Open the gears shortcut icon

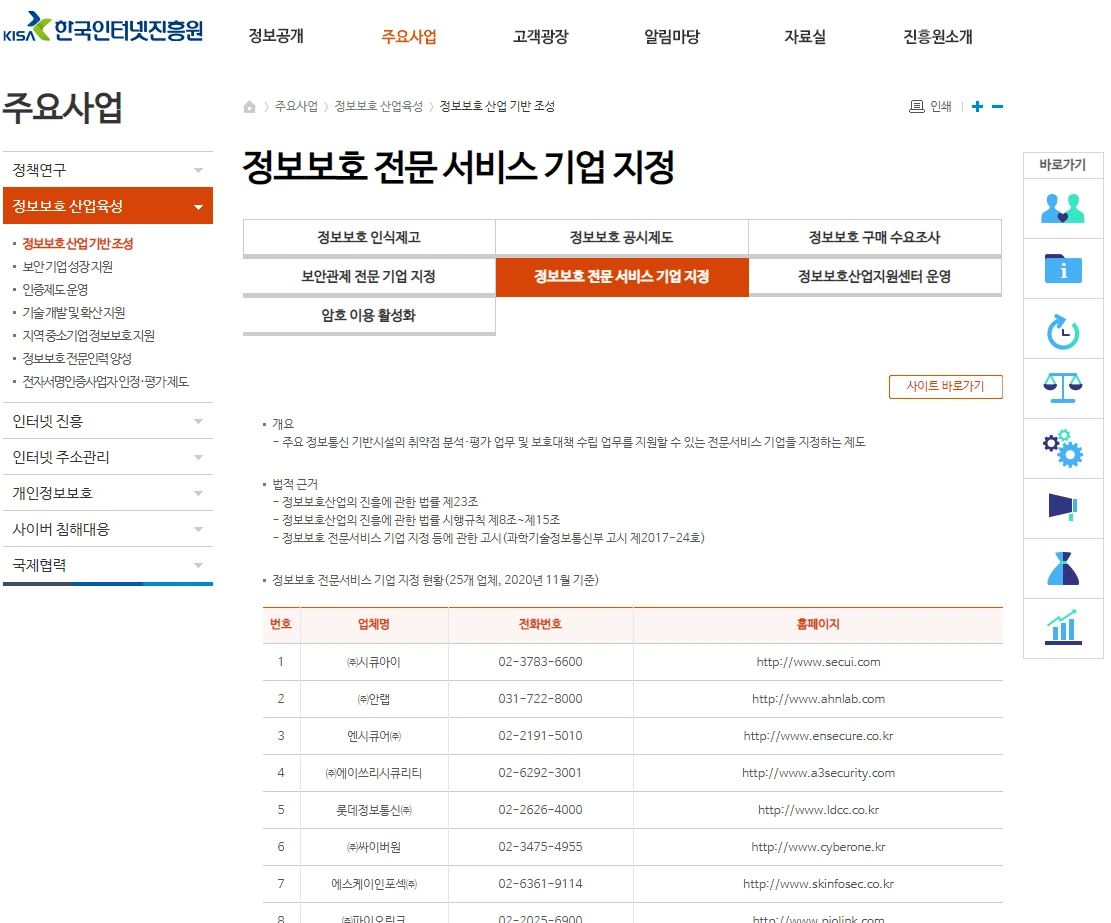pos(1063,448)
